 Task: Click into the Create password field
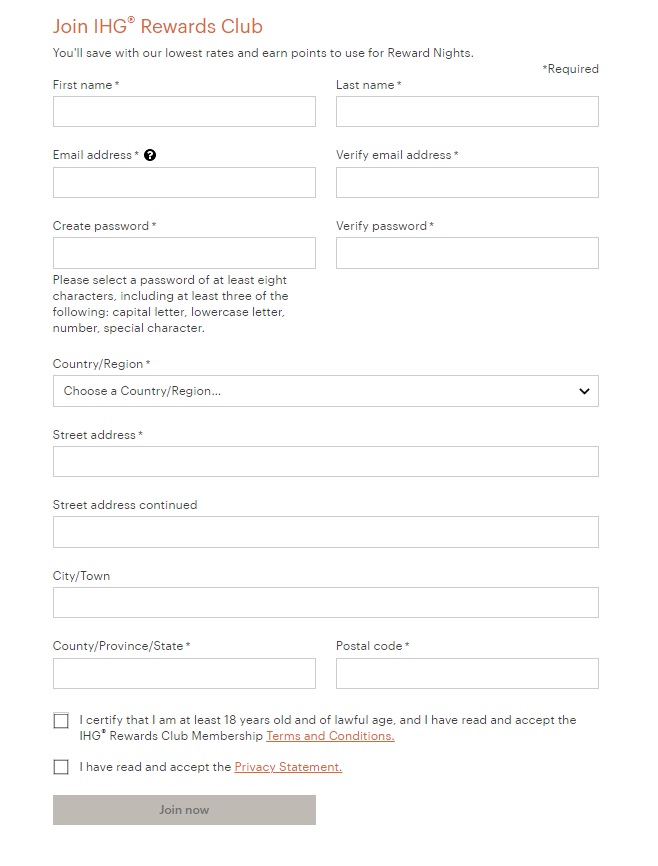(184, 252)
